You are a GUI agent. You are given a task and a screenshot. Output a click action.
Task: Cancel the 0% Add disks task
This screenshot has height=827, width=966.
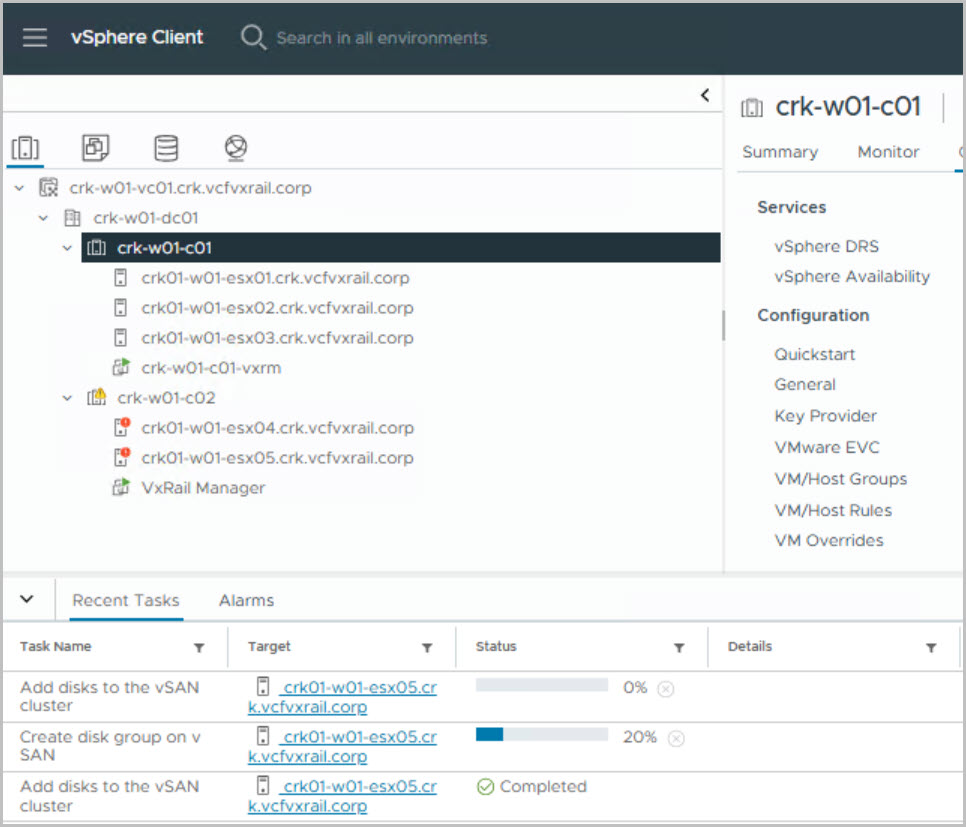[666, 688]
